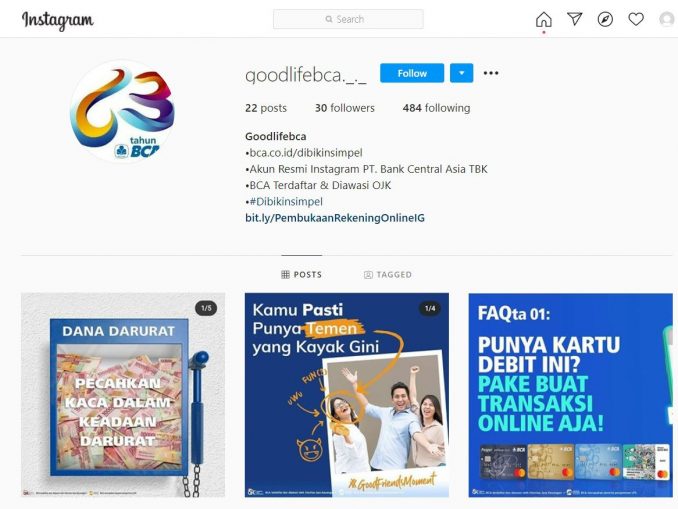This screenshot has height=509, width=678.
Task: Open direct messages paper plane icon
Action: (x=574, y=19)
